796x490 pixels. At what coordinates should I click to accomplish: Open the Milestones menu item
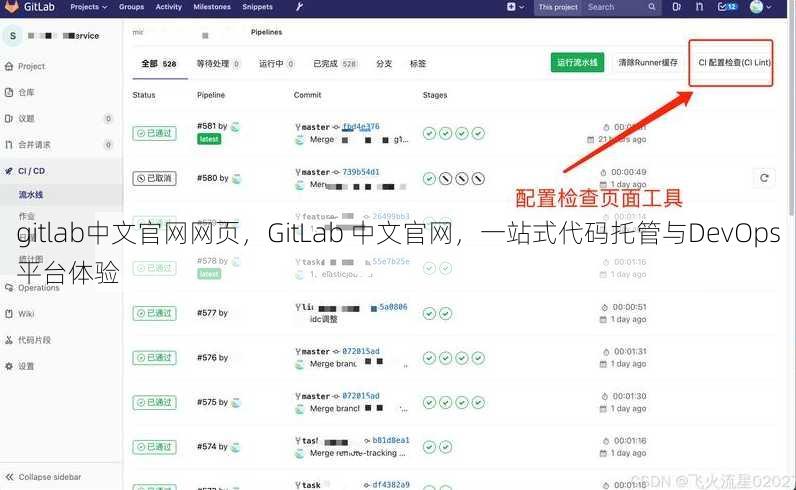[212, 7]
